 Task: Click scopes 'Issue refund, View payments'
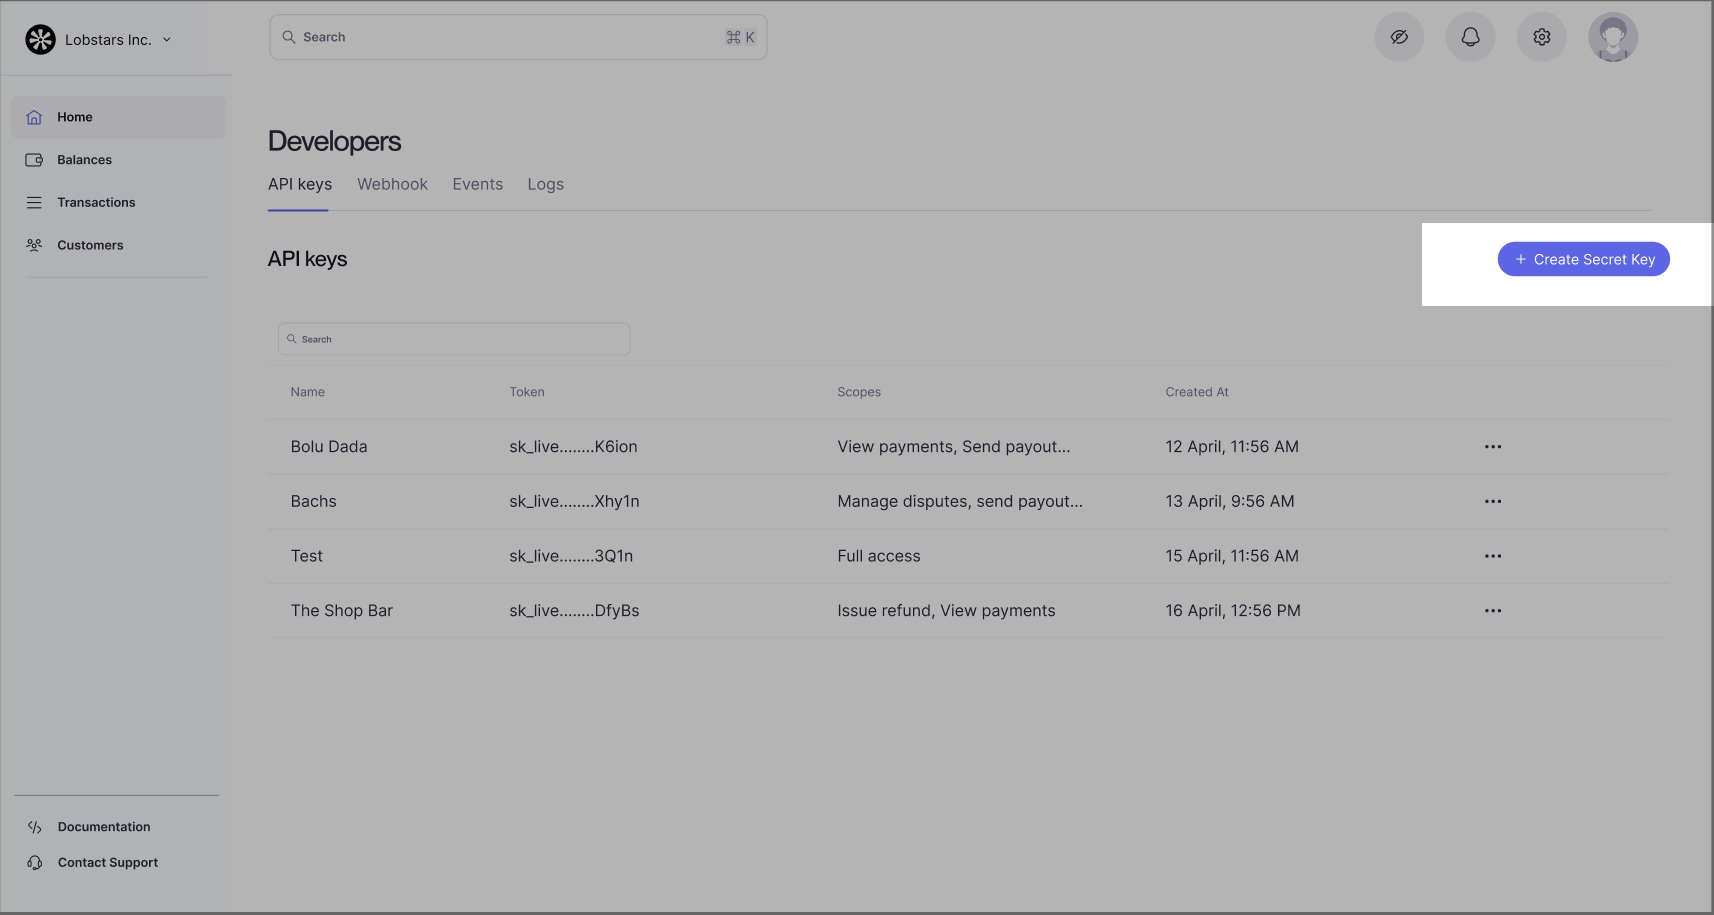coord(946,611)
